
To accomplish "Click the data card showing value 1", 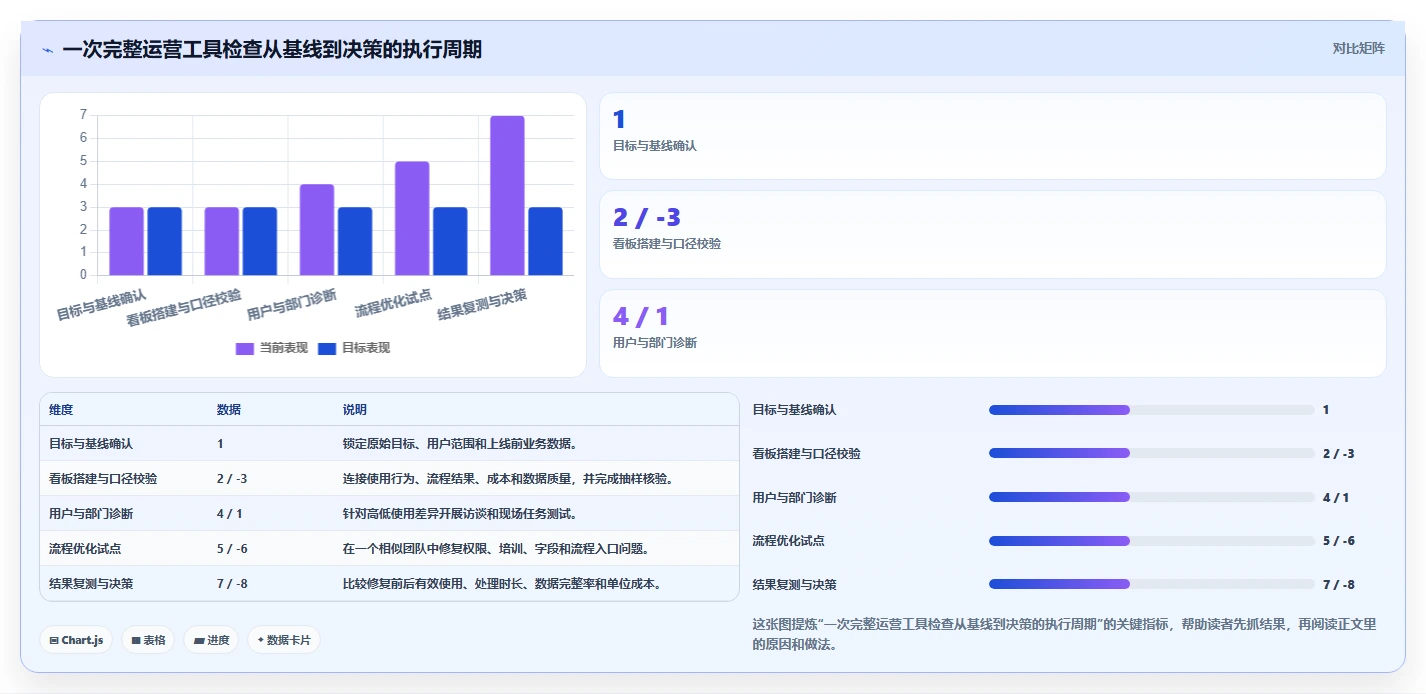I will pos(992,136).
